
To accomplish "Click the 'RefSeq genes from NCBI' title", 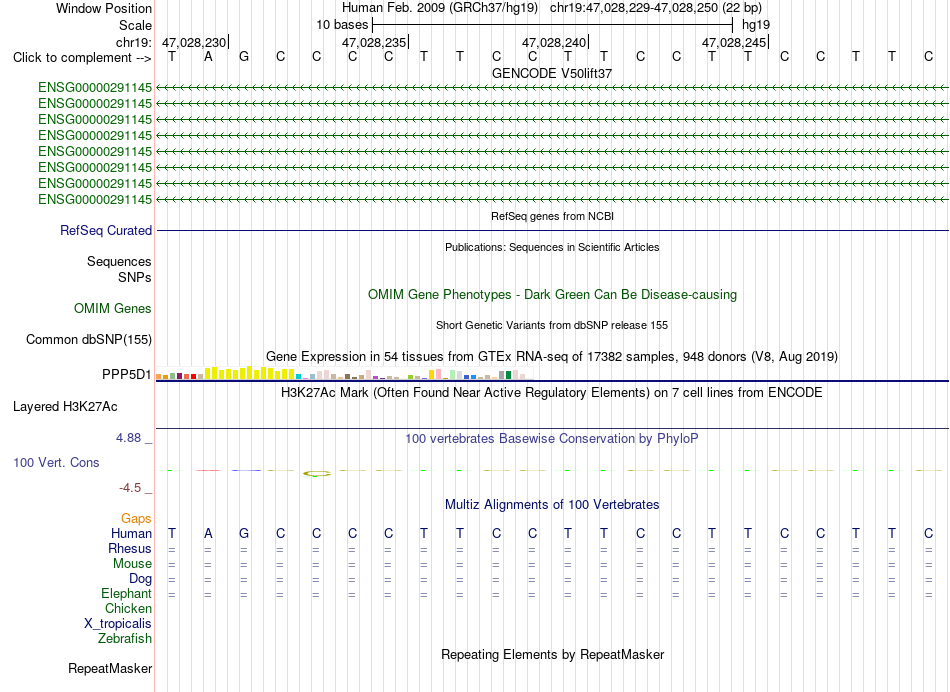I will [552, 216].
